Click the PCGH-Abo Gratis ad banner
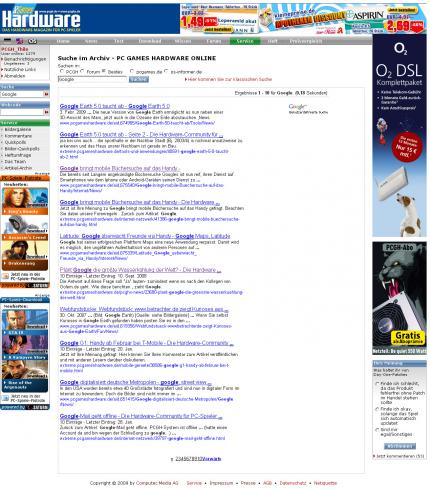The width and height of the screenshot is (430, 490). [x=399, y=298]
